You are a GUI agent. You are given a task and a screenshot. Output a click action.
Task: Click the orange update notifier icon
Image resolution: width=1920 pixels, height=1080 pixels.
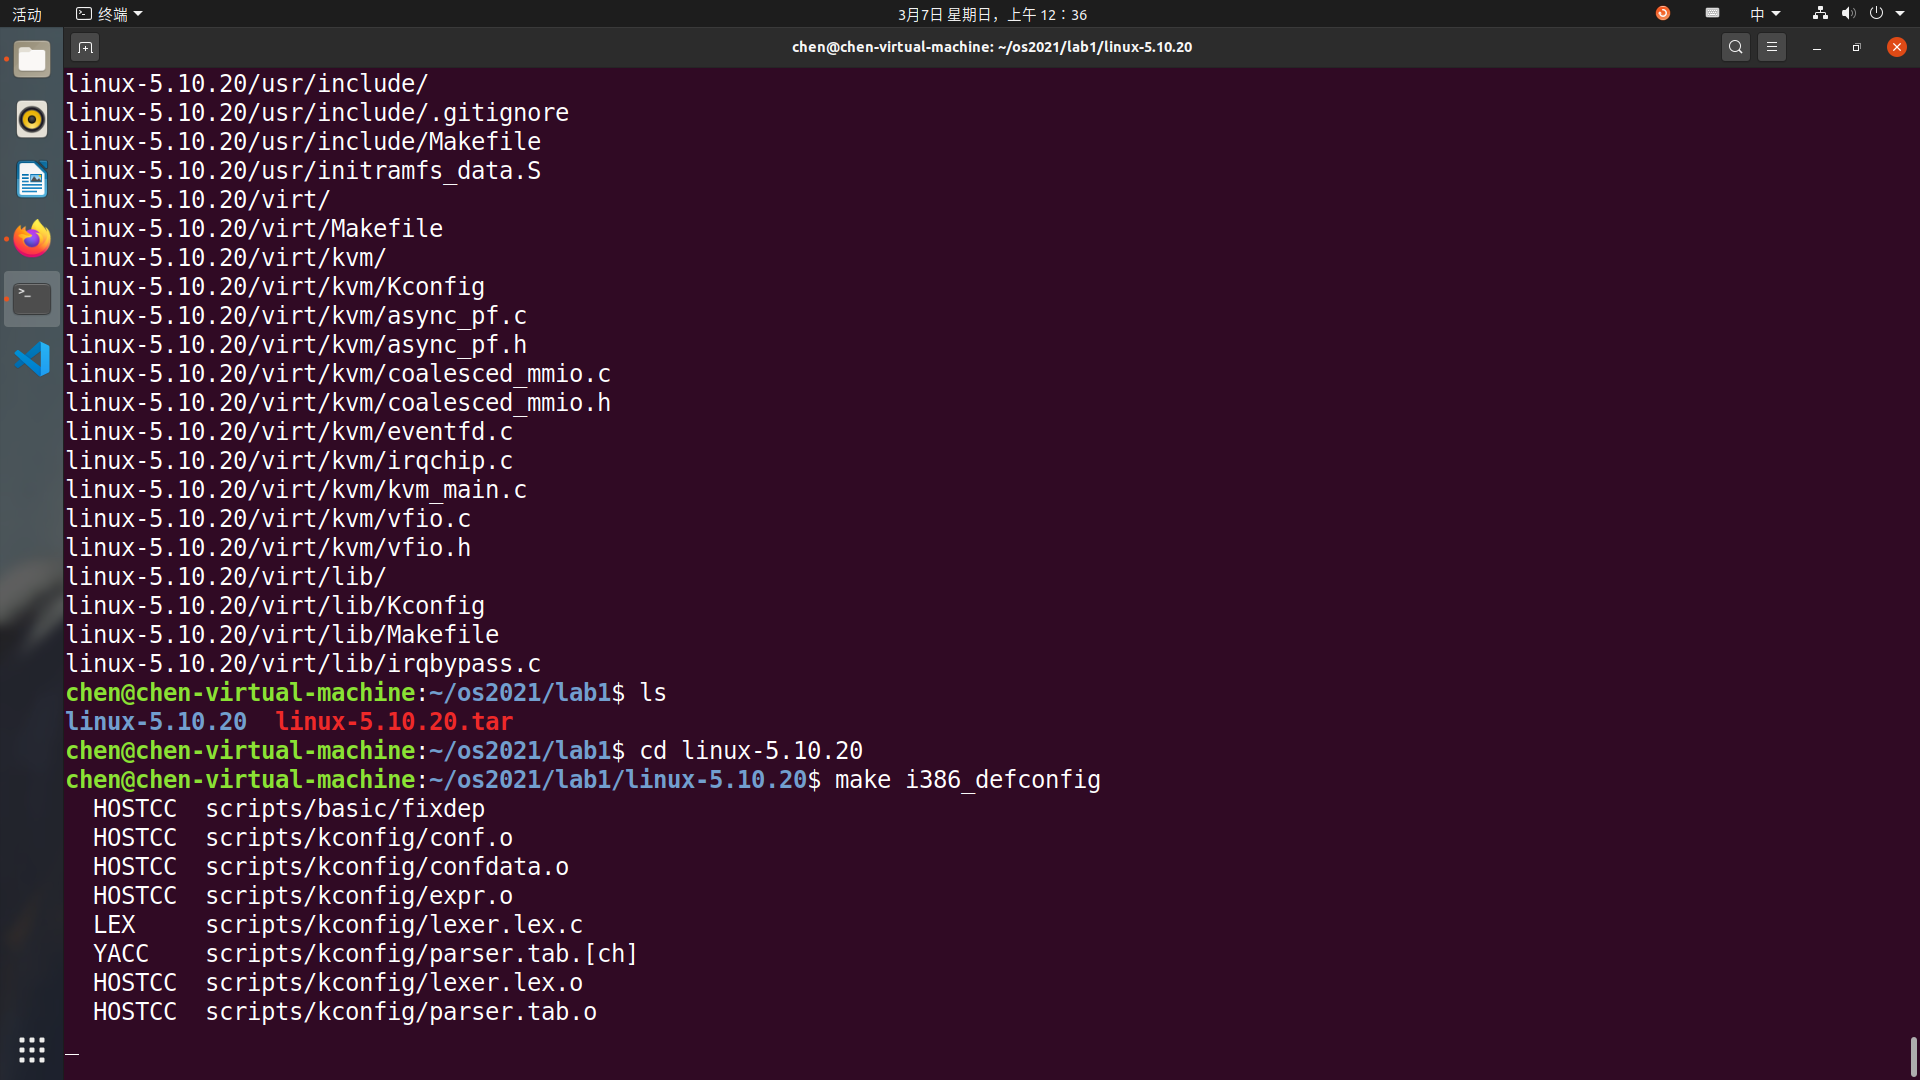(1663, 14)
